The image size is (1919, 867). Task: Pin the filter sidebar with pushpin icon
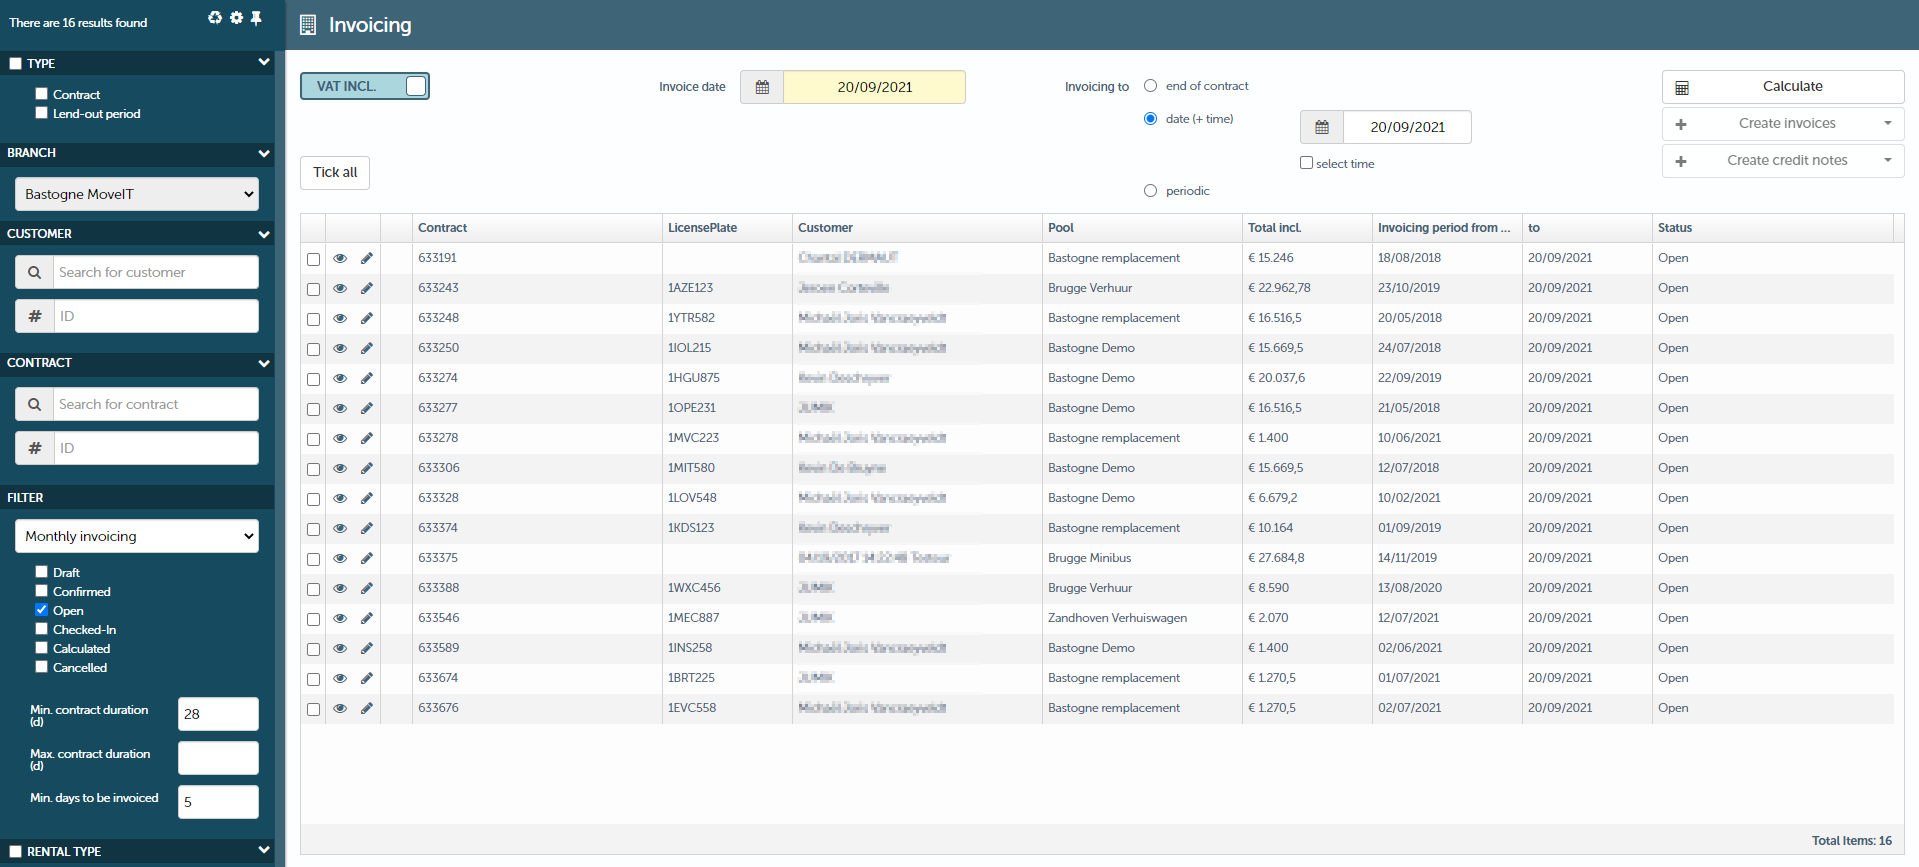tap(256, 18)
